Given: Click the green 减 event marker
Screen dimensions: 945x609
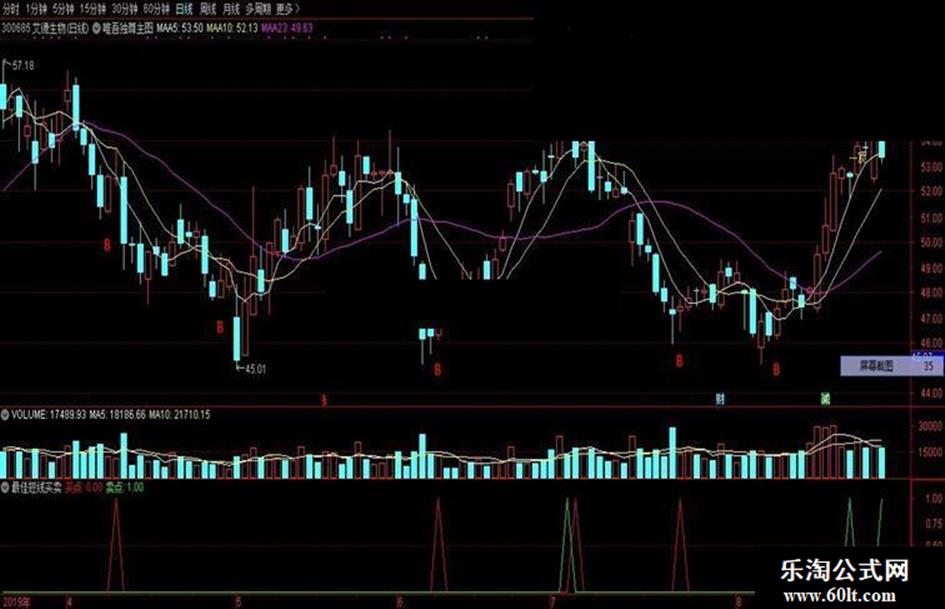Looking at the screenshot, I should tap(825, 399).
